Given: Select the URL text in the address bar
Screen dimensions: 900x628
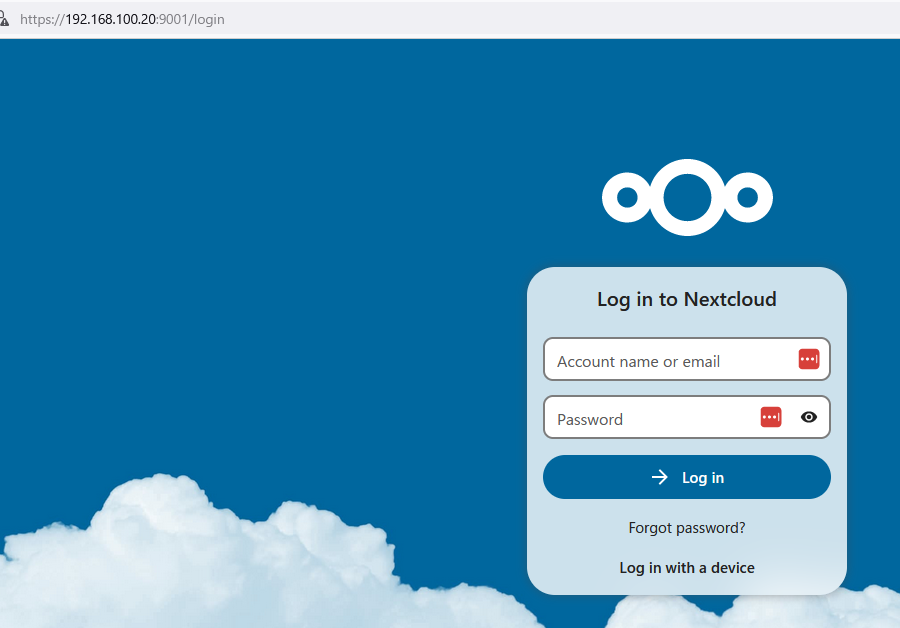Looking at the screenshot, I should click(122, 19).
